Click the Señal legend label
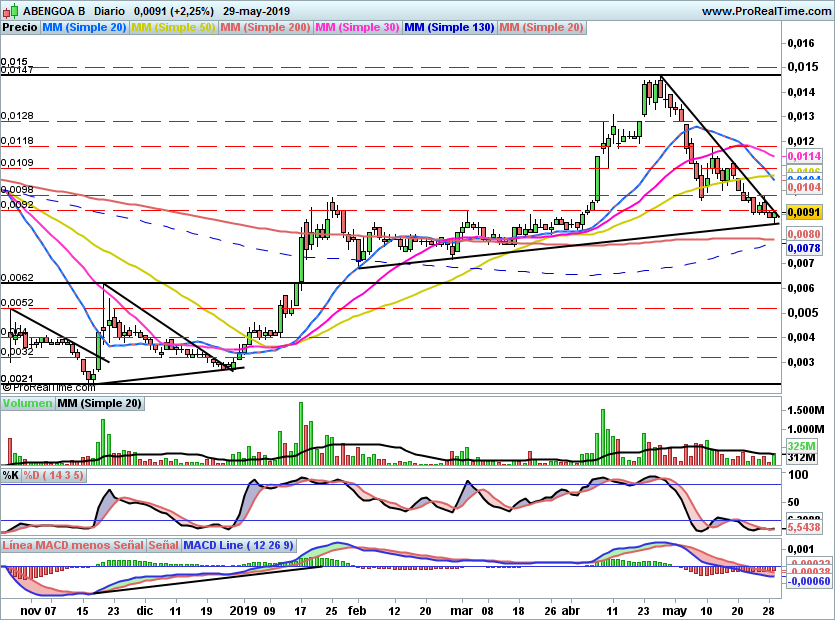The height and width of the screenshot is (620, 835). (x=163, y=545)
